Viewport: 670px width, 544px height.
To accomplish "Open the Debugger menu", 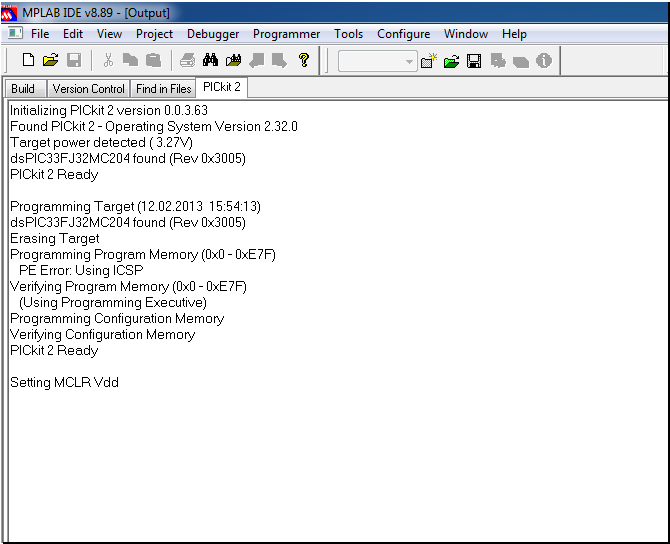I will pyautogui.click(x=213, y=34).
